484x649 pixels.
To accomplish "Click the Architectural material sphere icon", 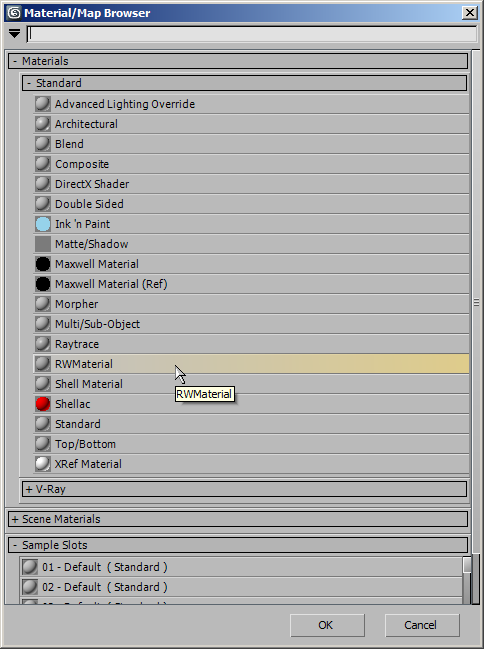I will tap(43, 124).
